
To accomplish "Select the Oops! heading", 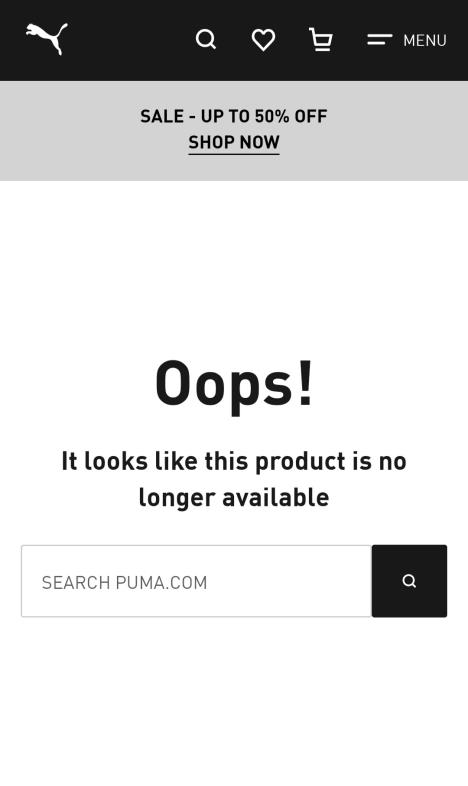I will coord(234,384).
